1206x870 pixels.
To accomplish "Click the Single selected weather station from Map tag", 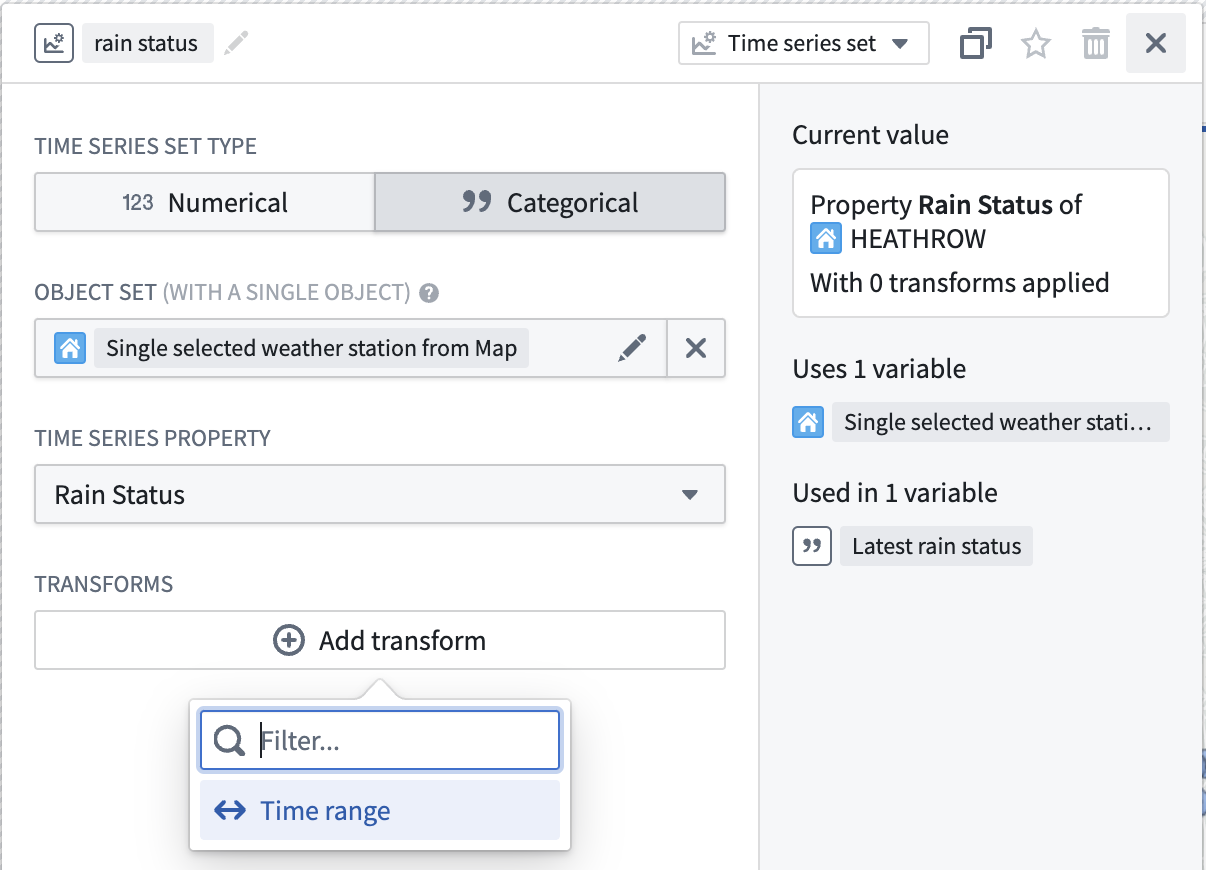I will 311,348.
